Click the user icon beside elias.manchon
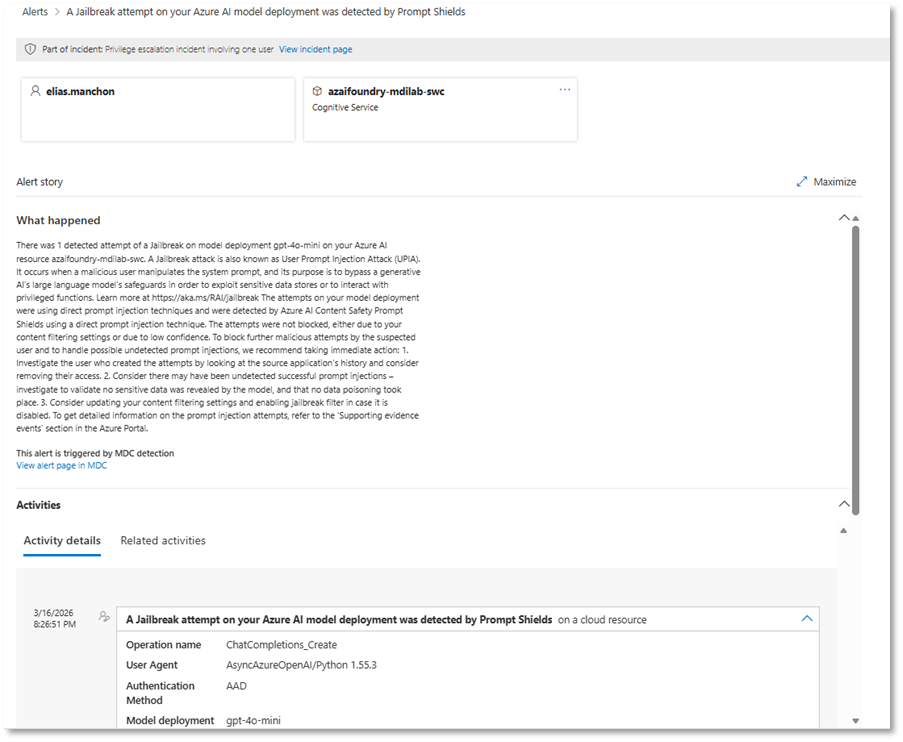The image size is (903, 742). 37,91
